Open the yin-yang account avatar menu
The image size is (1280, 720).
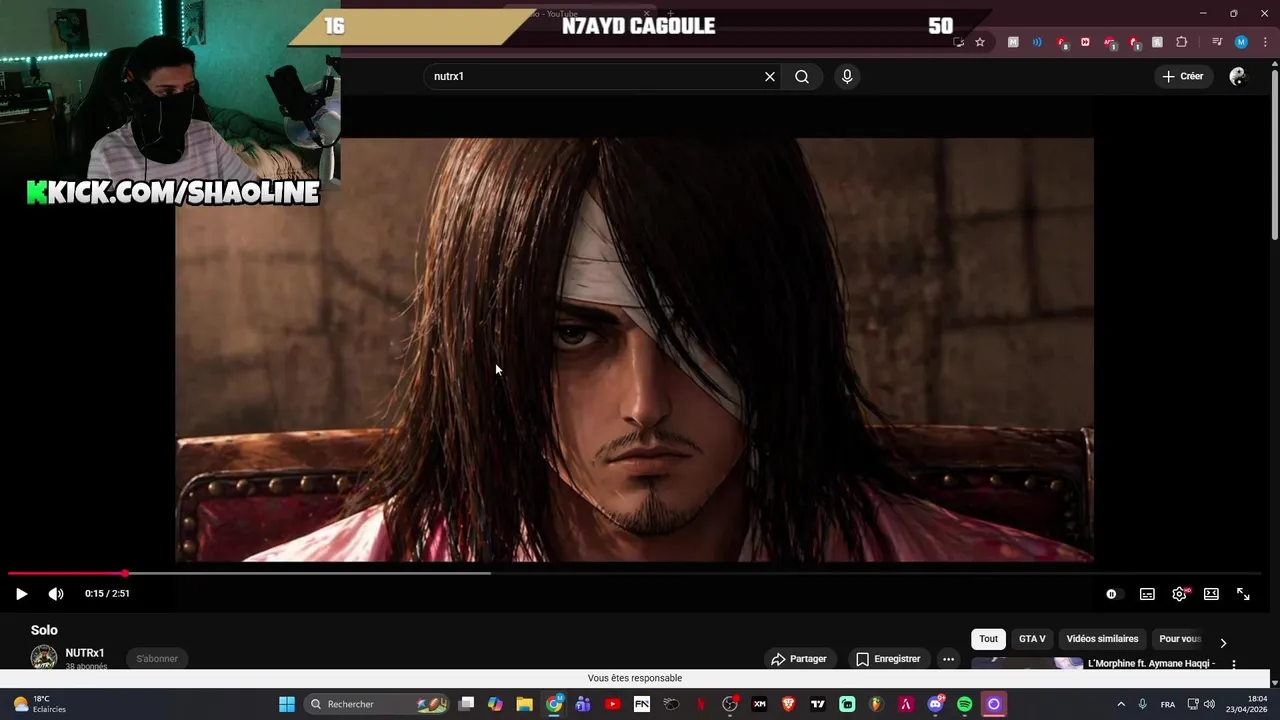tap(1238, 76)
